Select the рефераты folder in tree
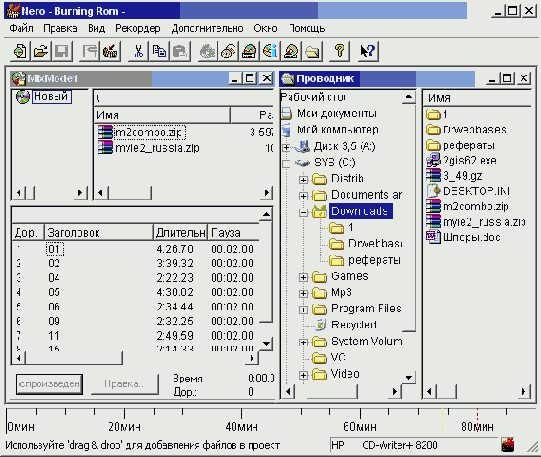The image size is (541, 457). (x=374, y=260)
